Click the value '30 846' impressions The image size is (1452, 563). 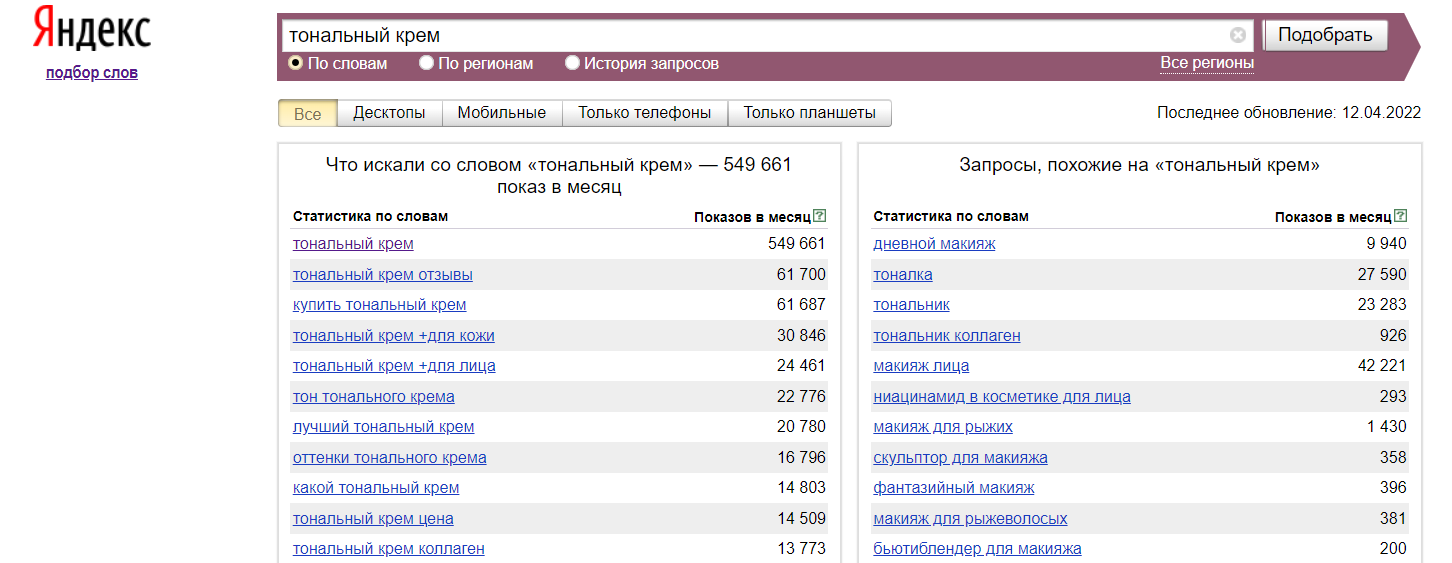click(x=801, y=335)
